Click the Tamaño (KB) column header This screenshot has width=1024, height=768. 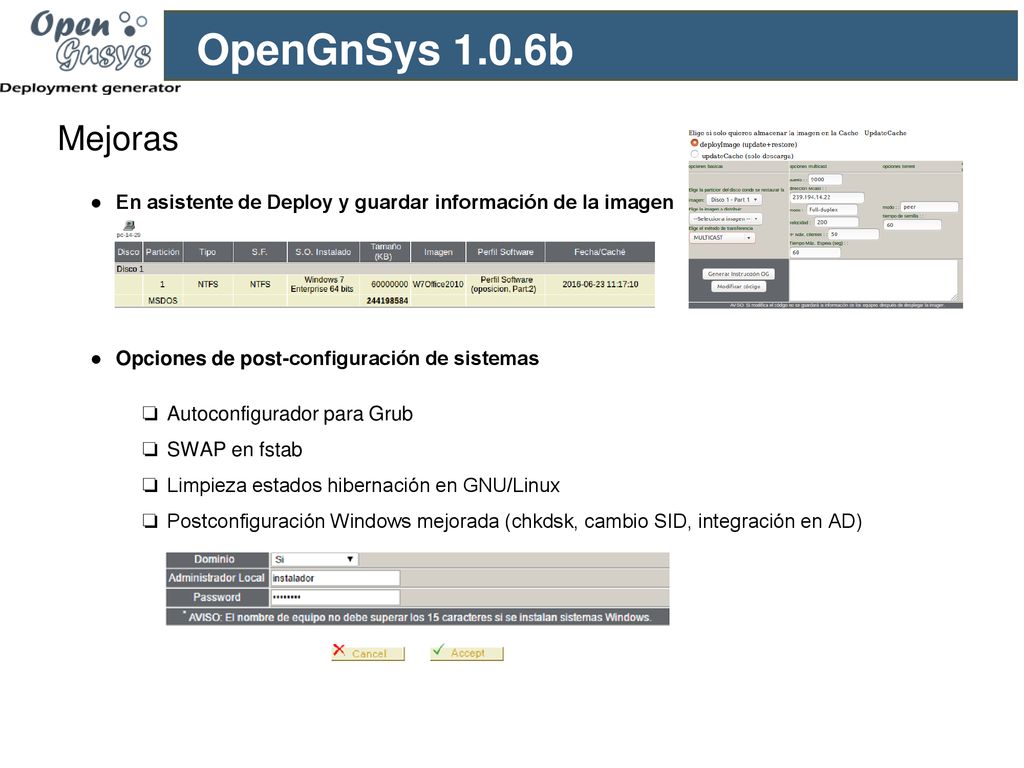(x=385, y=252)
